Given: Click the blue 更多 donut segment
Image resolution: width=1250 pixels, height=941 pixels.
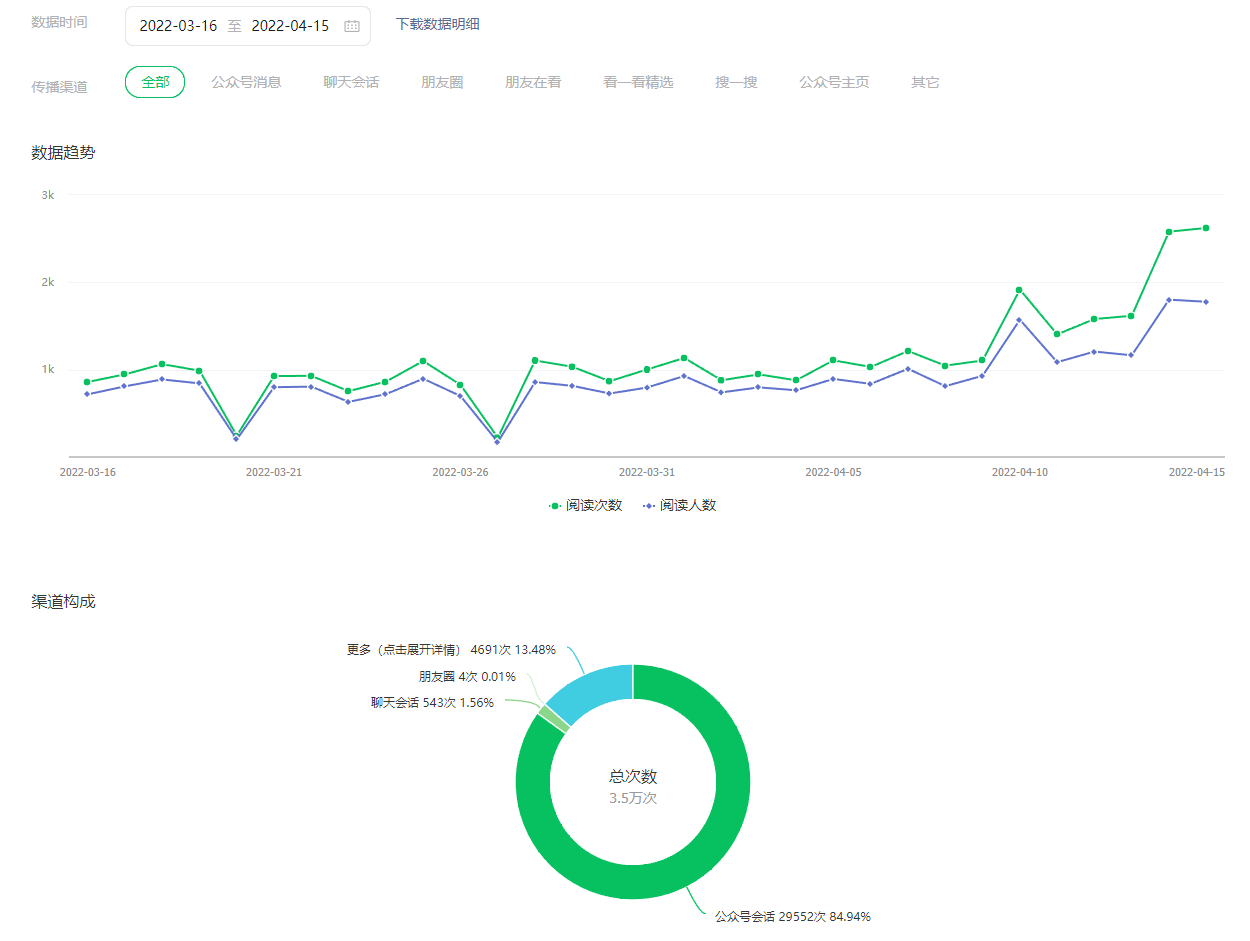Looking at the screenshot, I should [591, 691].
